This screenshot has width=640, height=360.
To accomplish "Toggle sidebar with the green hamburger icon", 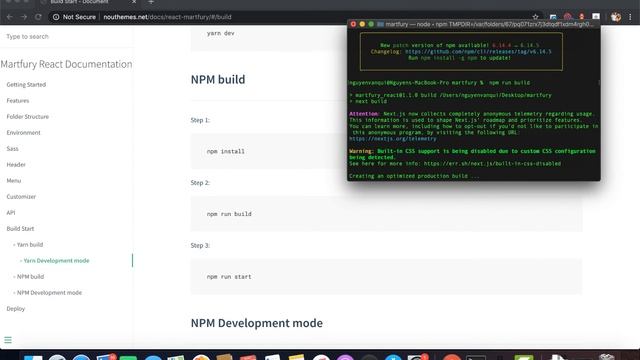I will click(8, 340).
